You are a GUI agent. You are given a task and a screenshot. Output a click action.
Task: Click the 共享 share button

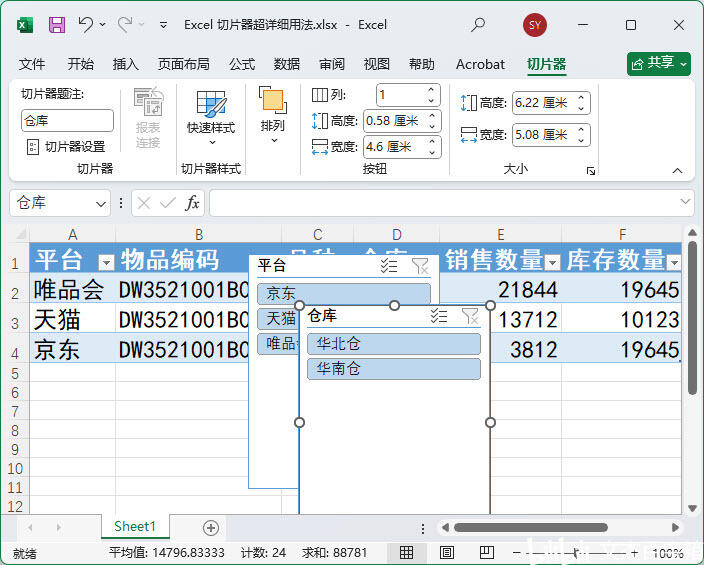pyautogui.click(x=659, y=63)
